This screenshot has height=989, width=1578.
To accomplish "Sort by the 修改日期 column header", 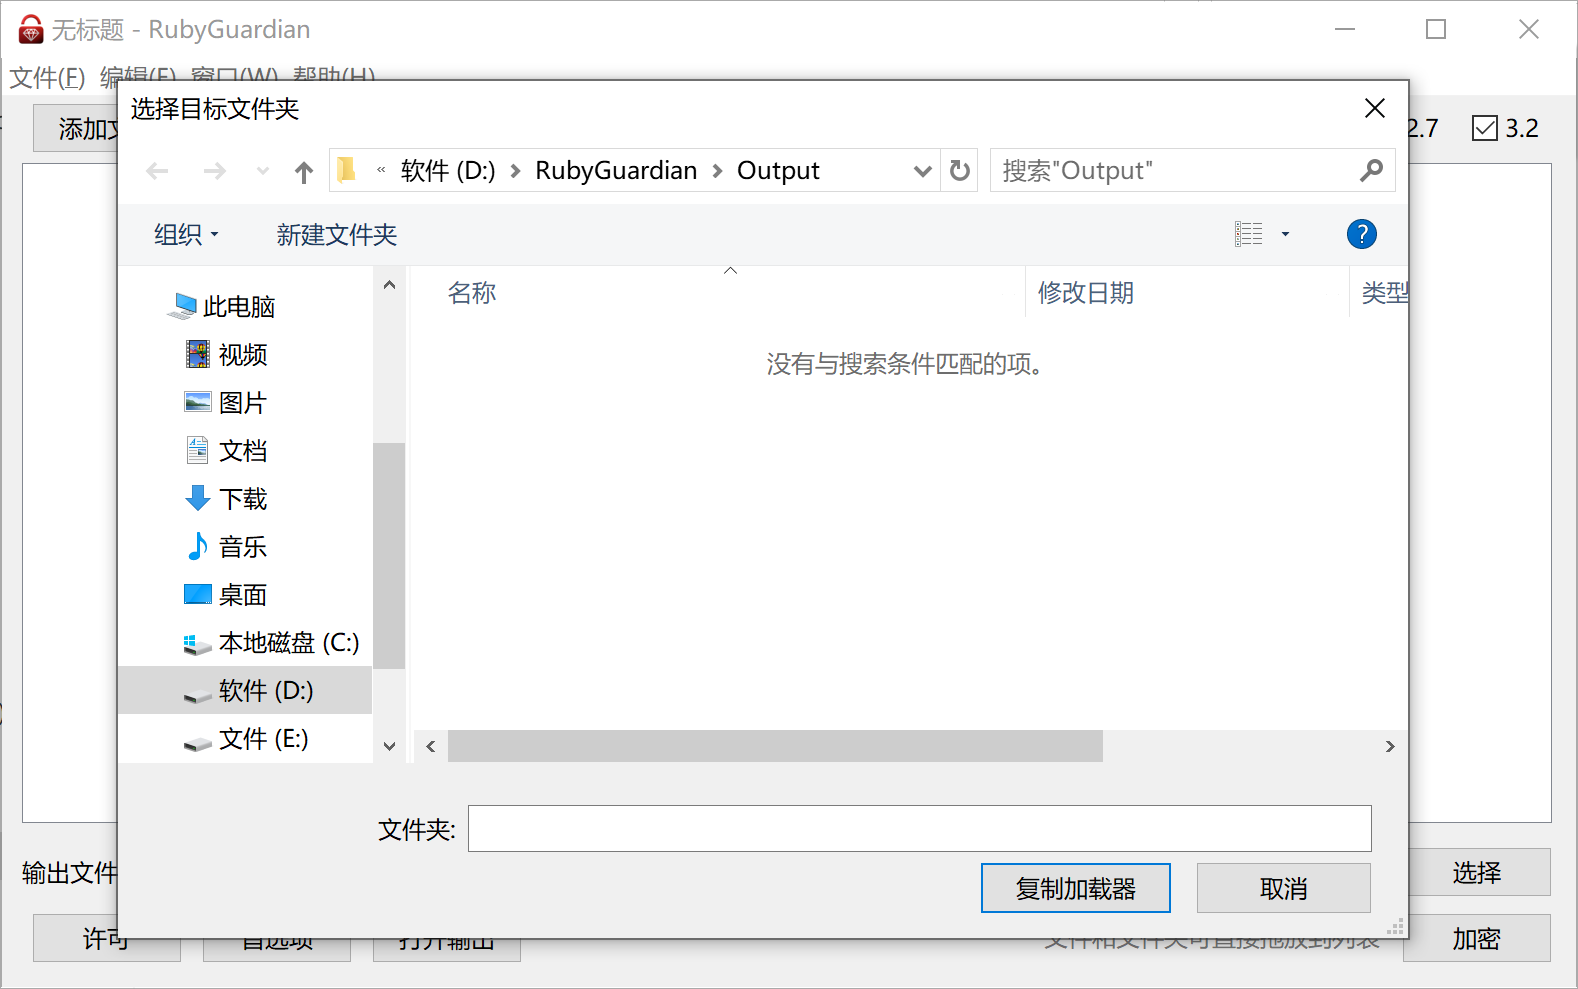I will pyautogui.click(x=1085, y=293).
